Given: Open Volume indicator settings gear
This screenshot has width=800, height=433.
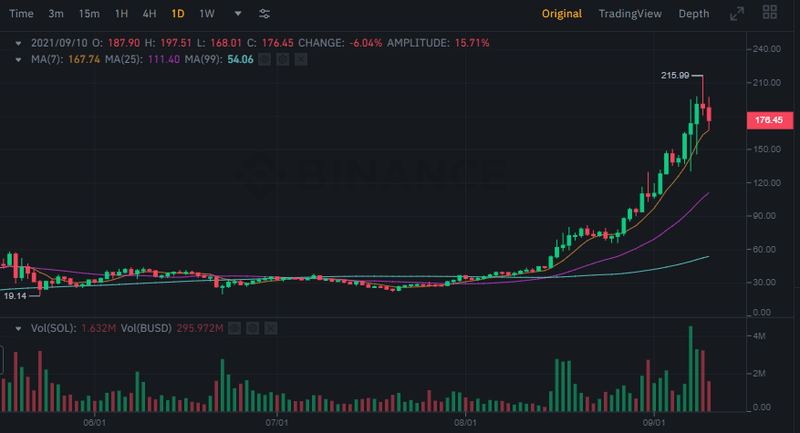Looking at the screenshot, I should coord(252,327).
